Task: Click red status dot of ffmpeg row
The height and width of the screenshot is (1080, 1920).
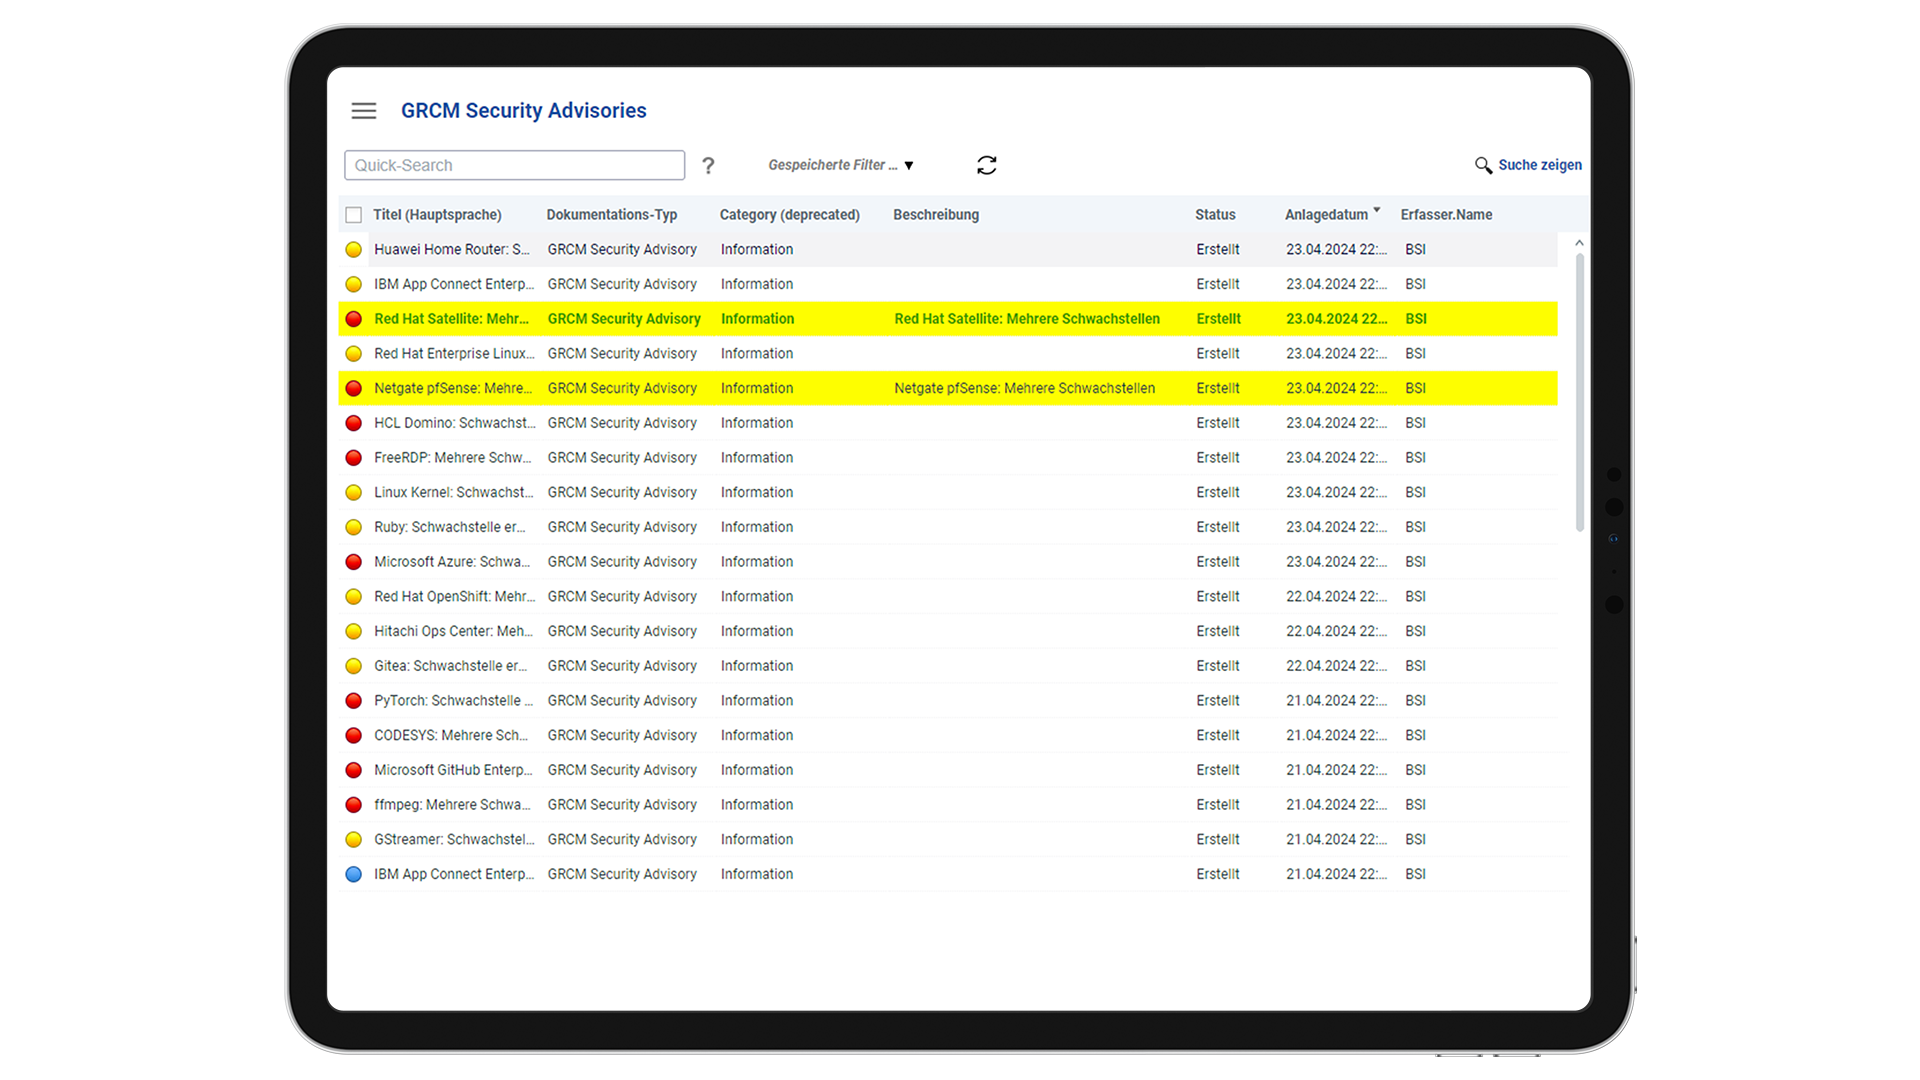Action: coord(353,805)
